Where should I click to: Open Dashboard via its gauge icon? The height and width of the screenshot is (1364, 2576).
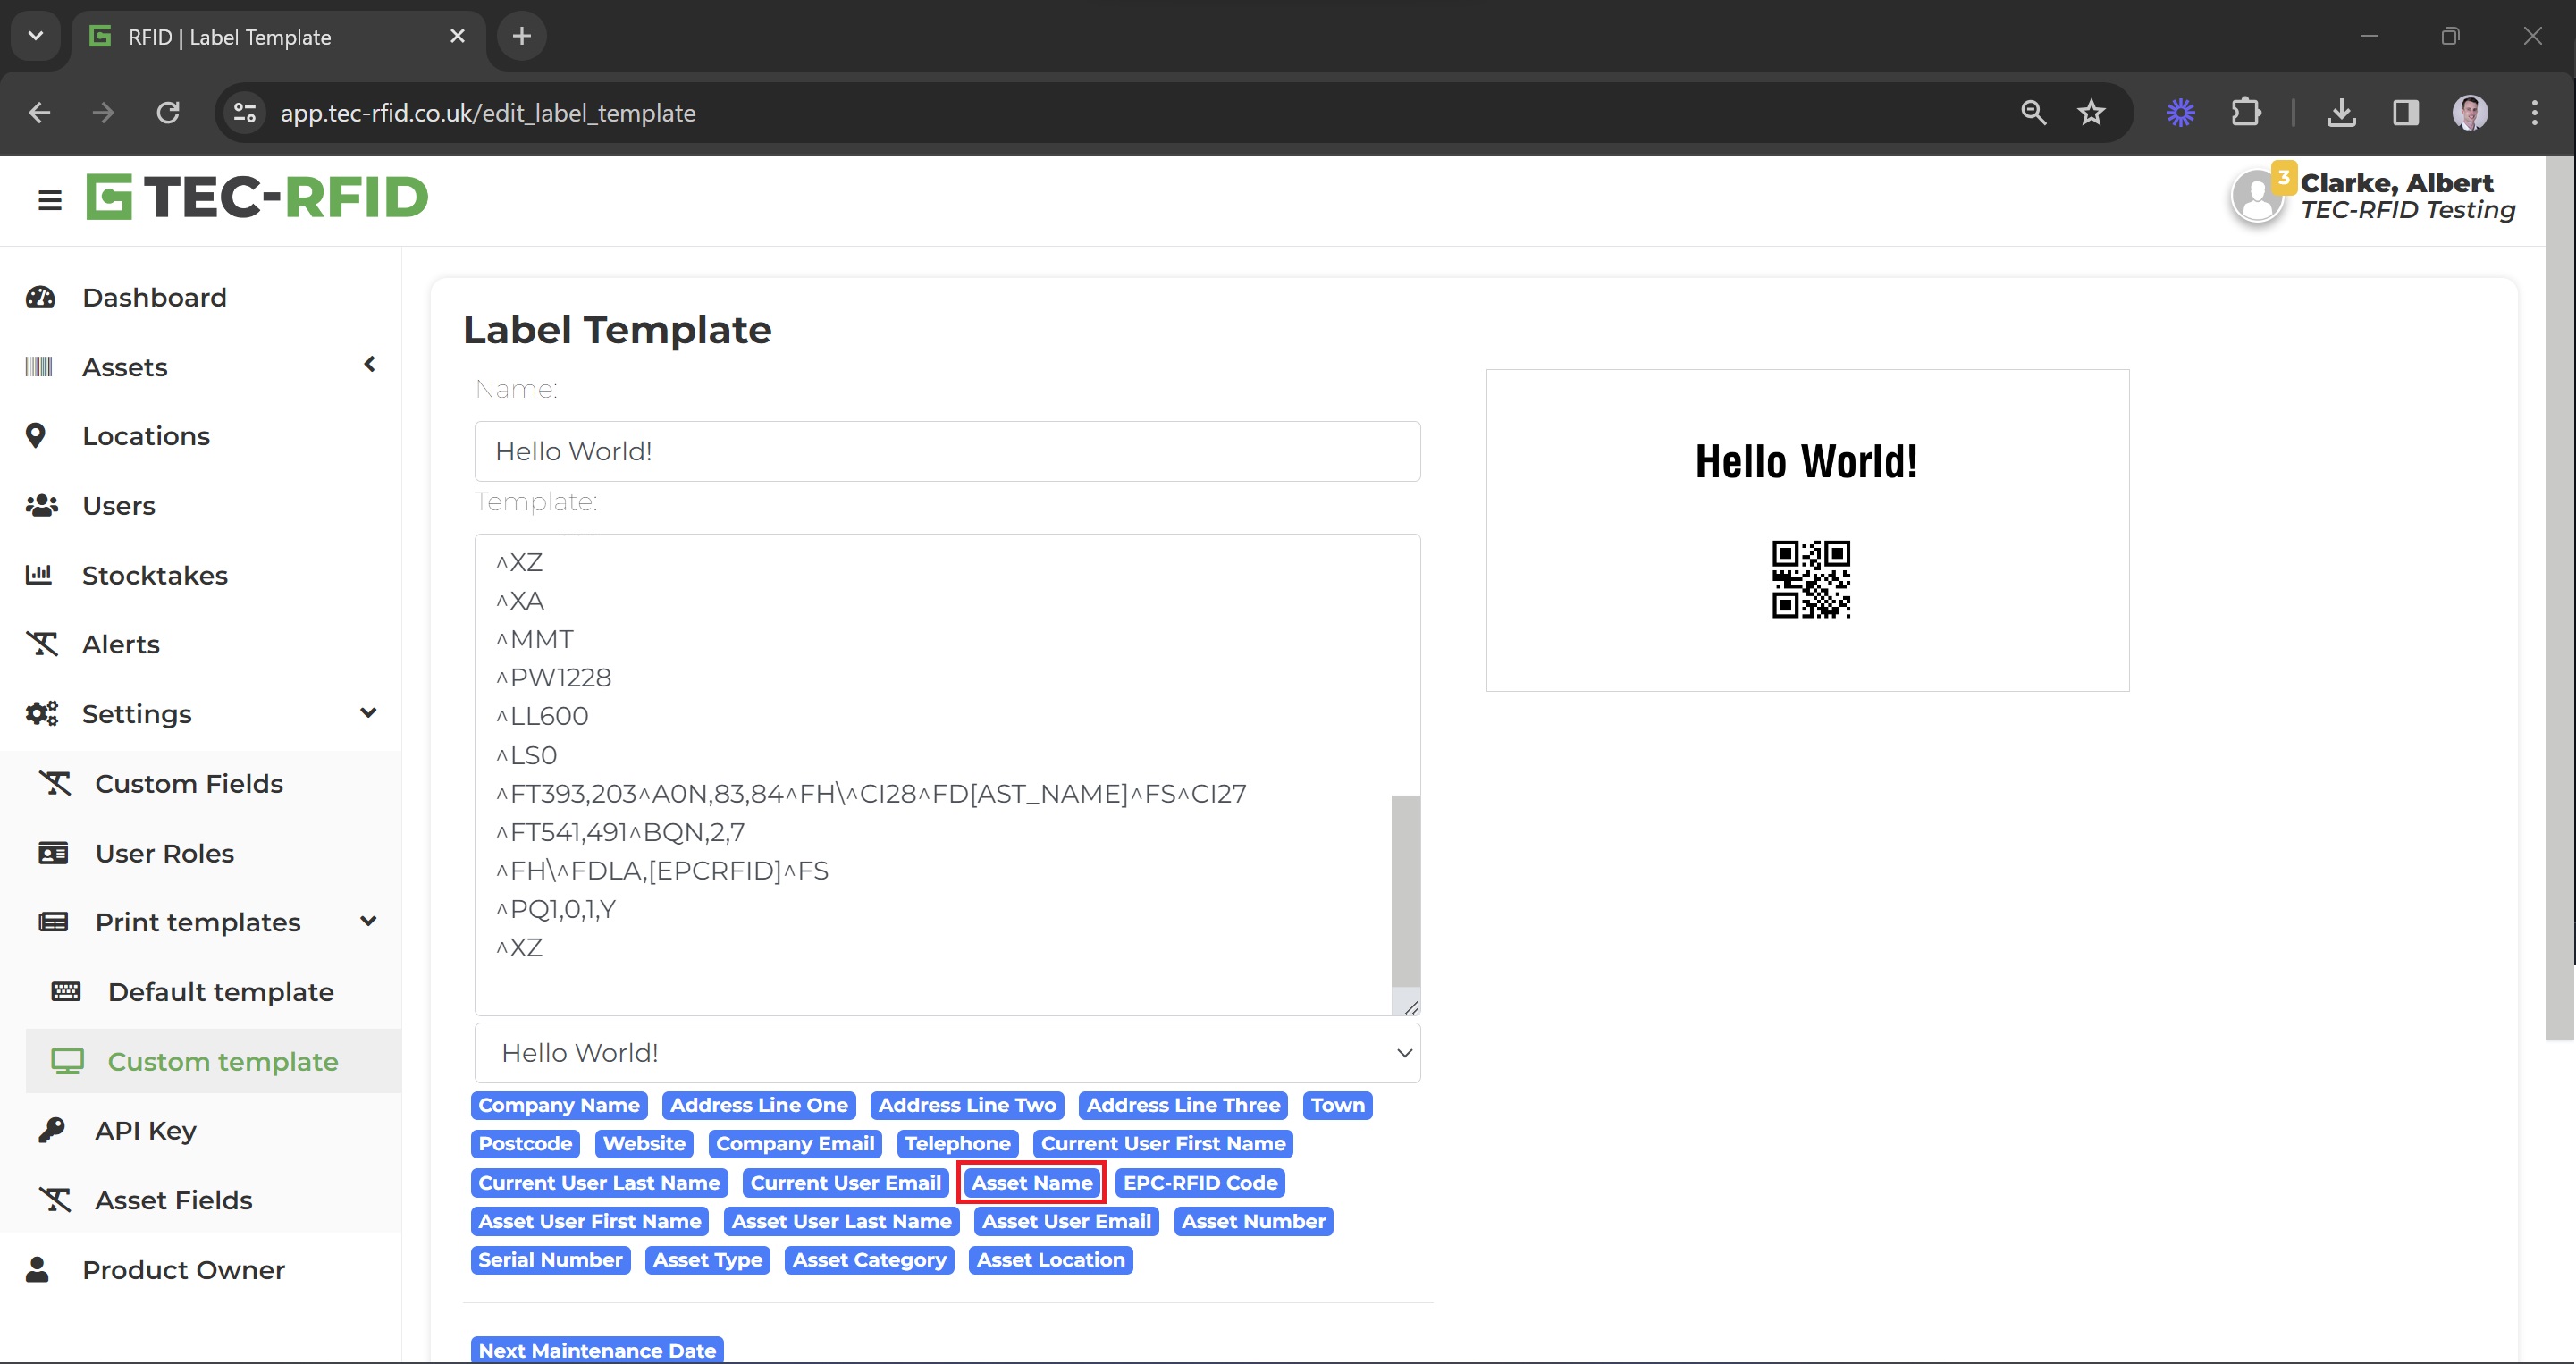point(40,297)
